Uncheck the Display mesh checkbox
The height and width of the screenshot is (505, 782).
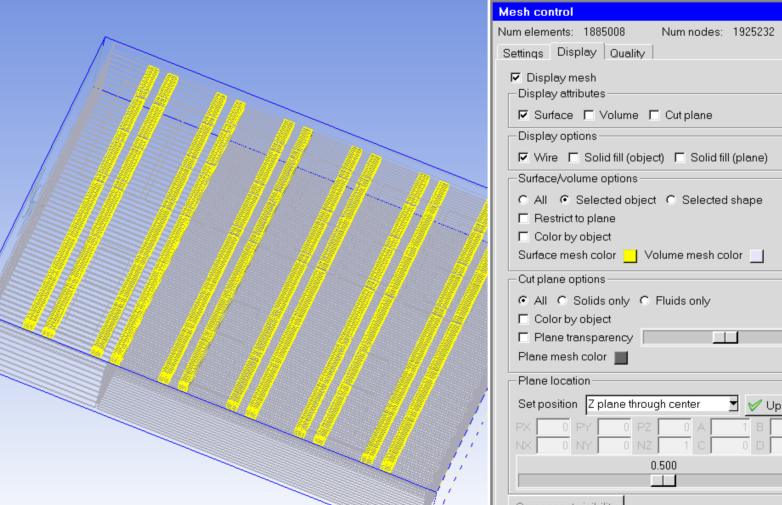click(516, 78)
